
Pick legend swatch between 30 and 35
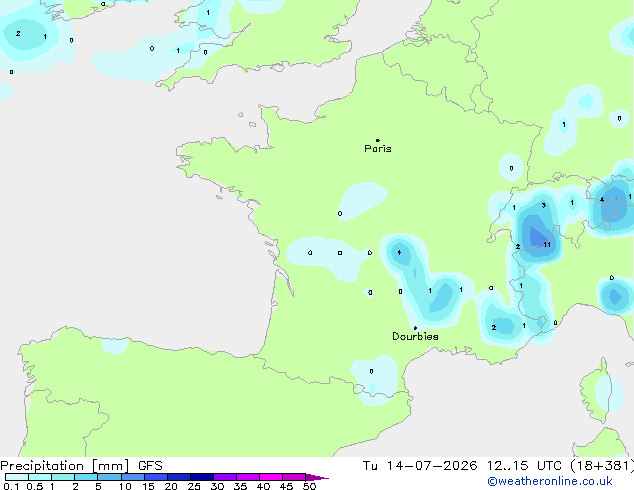click(225, 477)
